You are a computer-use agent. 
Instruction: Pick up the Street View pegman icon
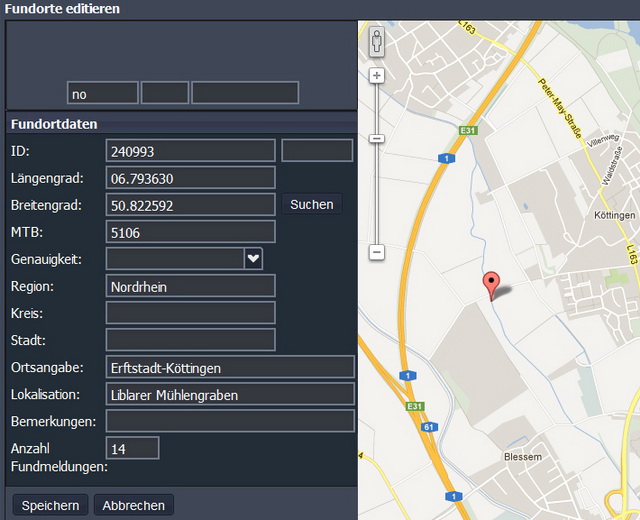pos(377,41)
